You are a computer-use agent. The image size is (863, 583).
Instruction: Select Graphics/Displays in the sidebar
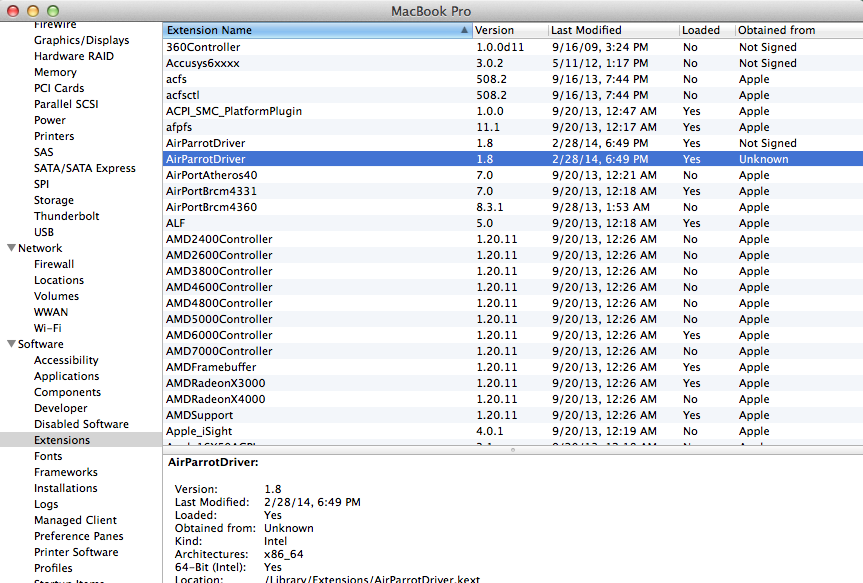pos(81,40)
